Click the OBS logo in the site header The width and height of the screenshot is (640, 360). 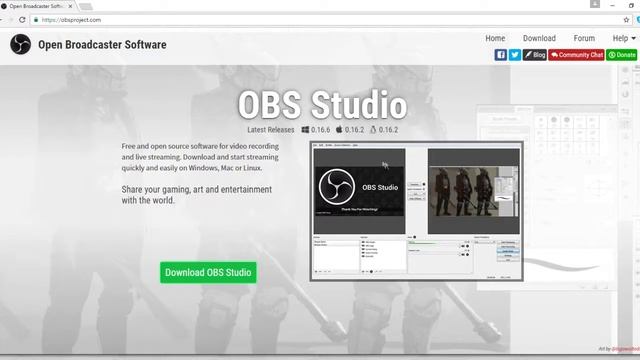coord(20,44)
